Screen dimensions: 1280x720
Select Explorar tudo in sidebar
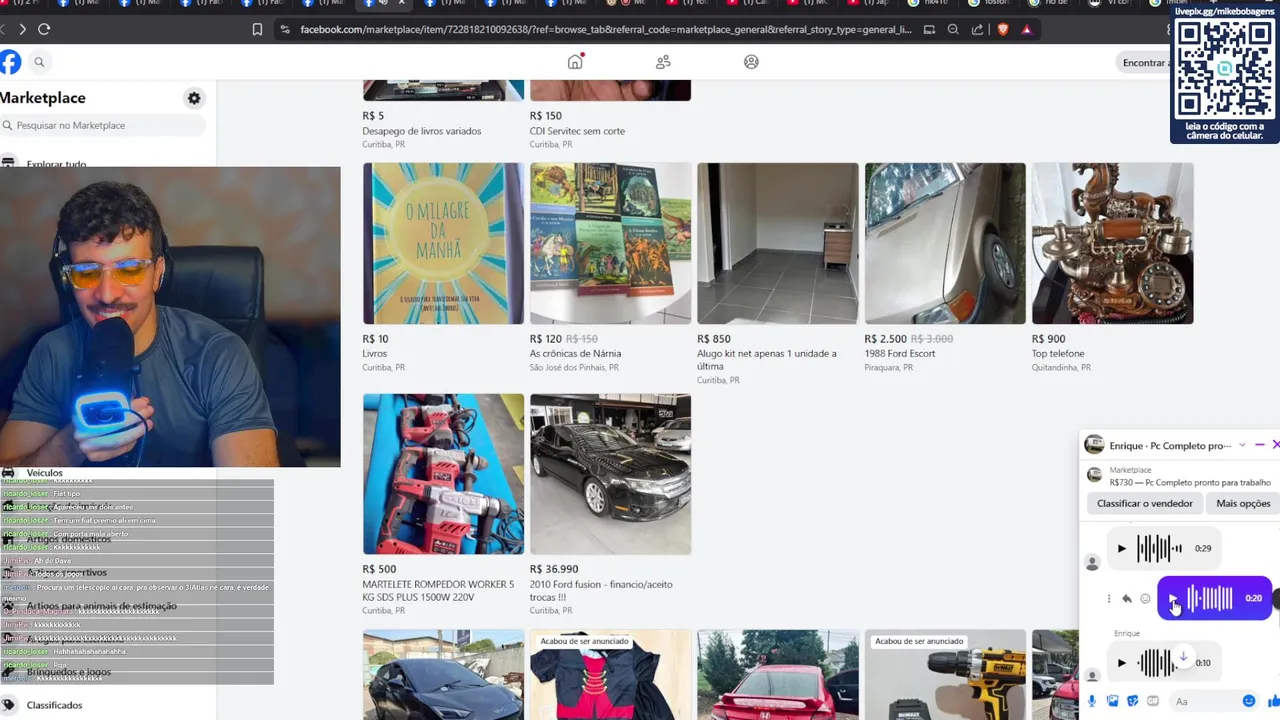56,163
